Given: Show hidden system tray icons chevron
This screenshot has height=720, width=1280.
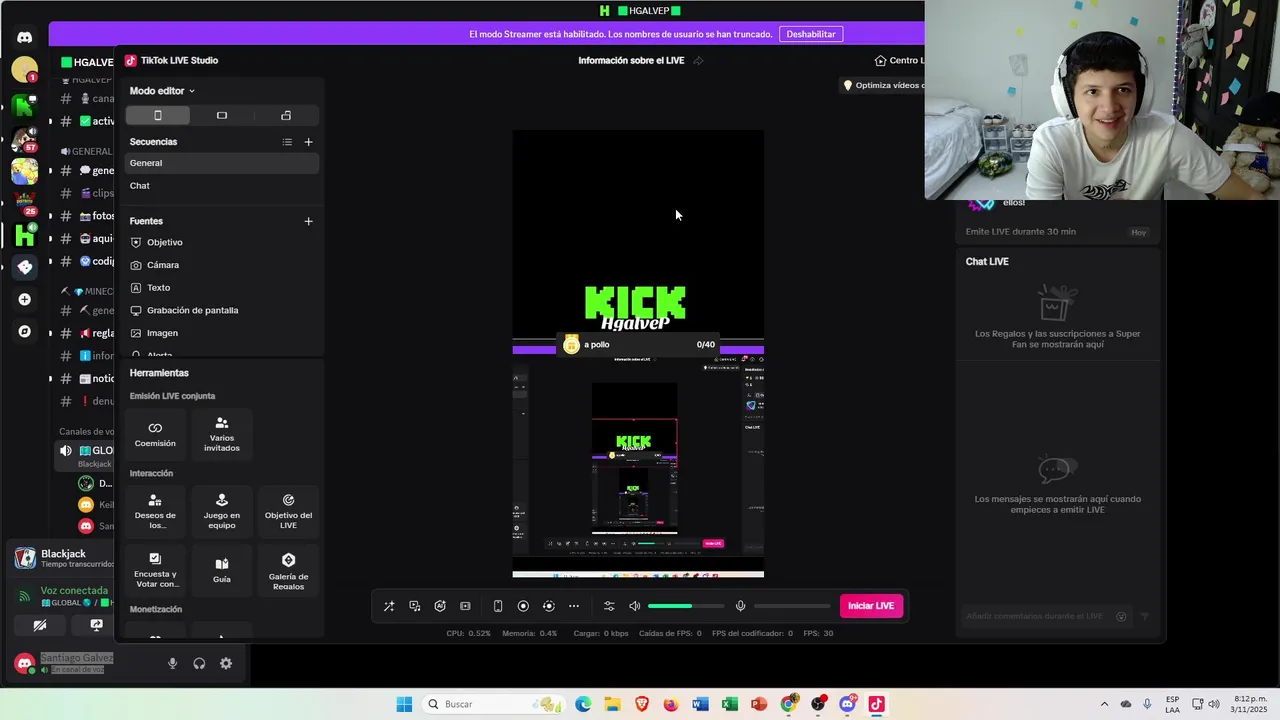Looking at the screenshot, I should [x=1104, y=704].
